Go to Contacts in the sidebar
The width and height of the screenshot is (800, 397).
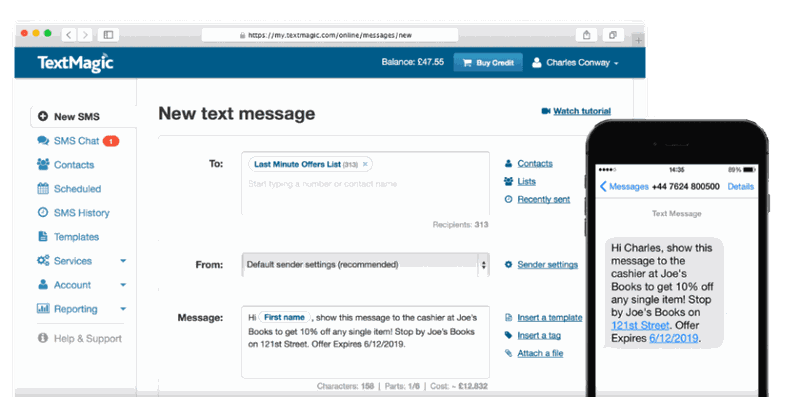[74, 165]
